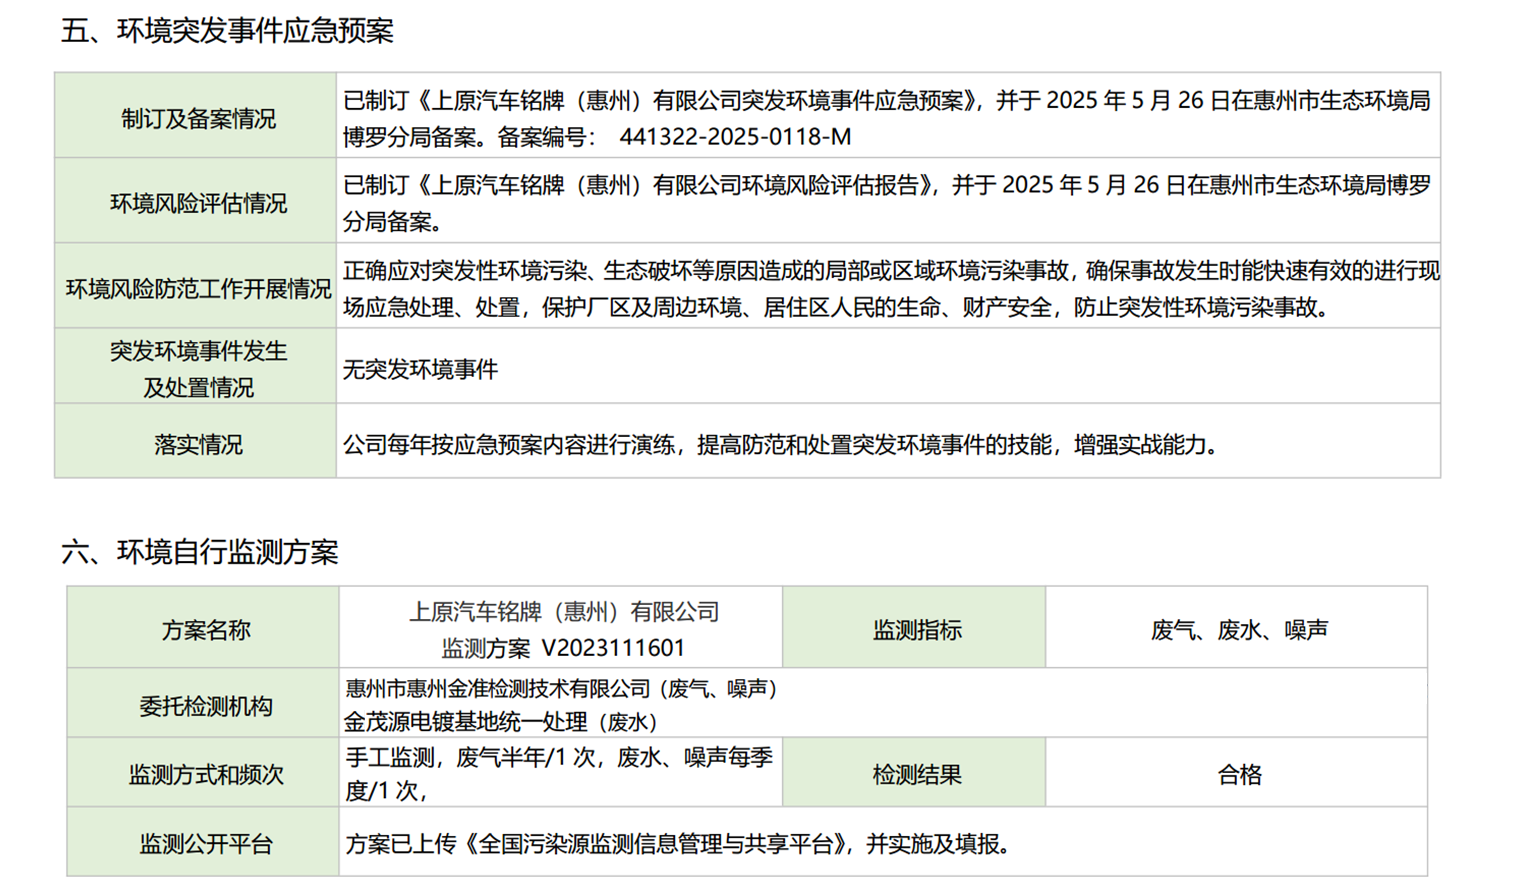Viewport: 1521px width, 887px height.
Task: Click text about 环境风险评估报告 filing
Action: click(888, 203)
